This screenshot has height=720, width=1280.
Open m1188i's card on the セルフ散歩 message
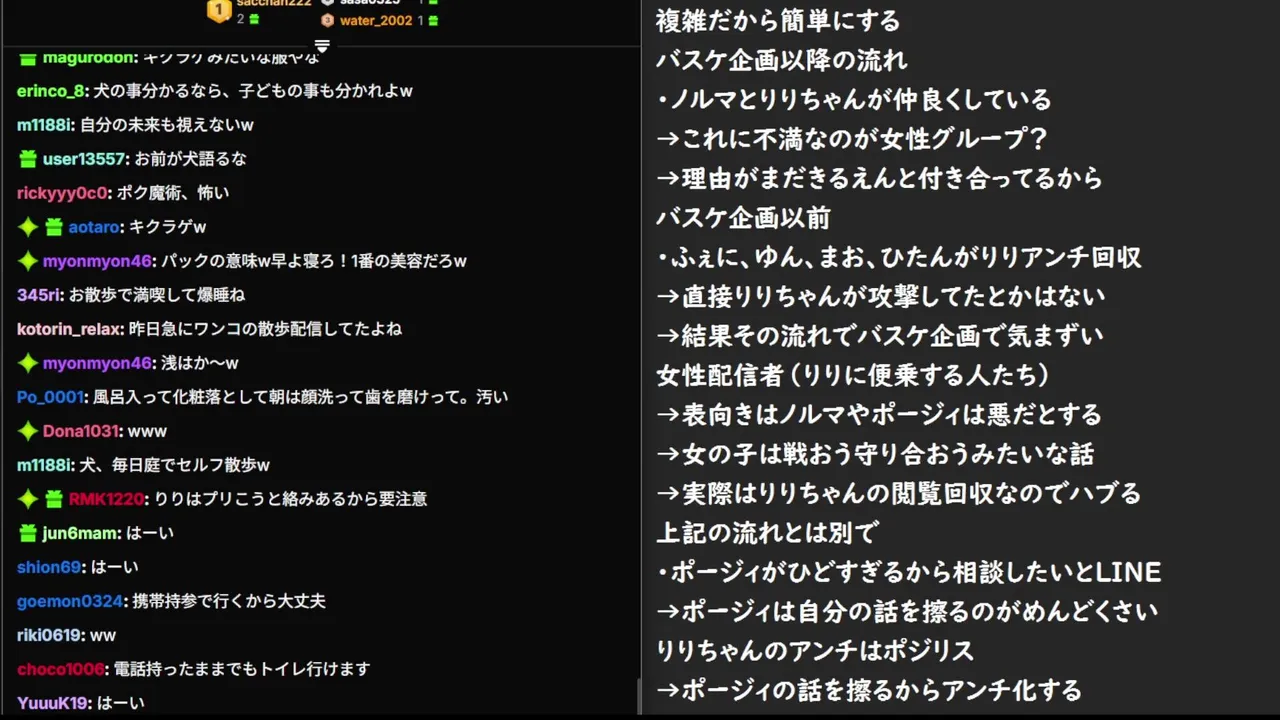tap(44, 465)
